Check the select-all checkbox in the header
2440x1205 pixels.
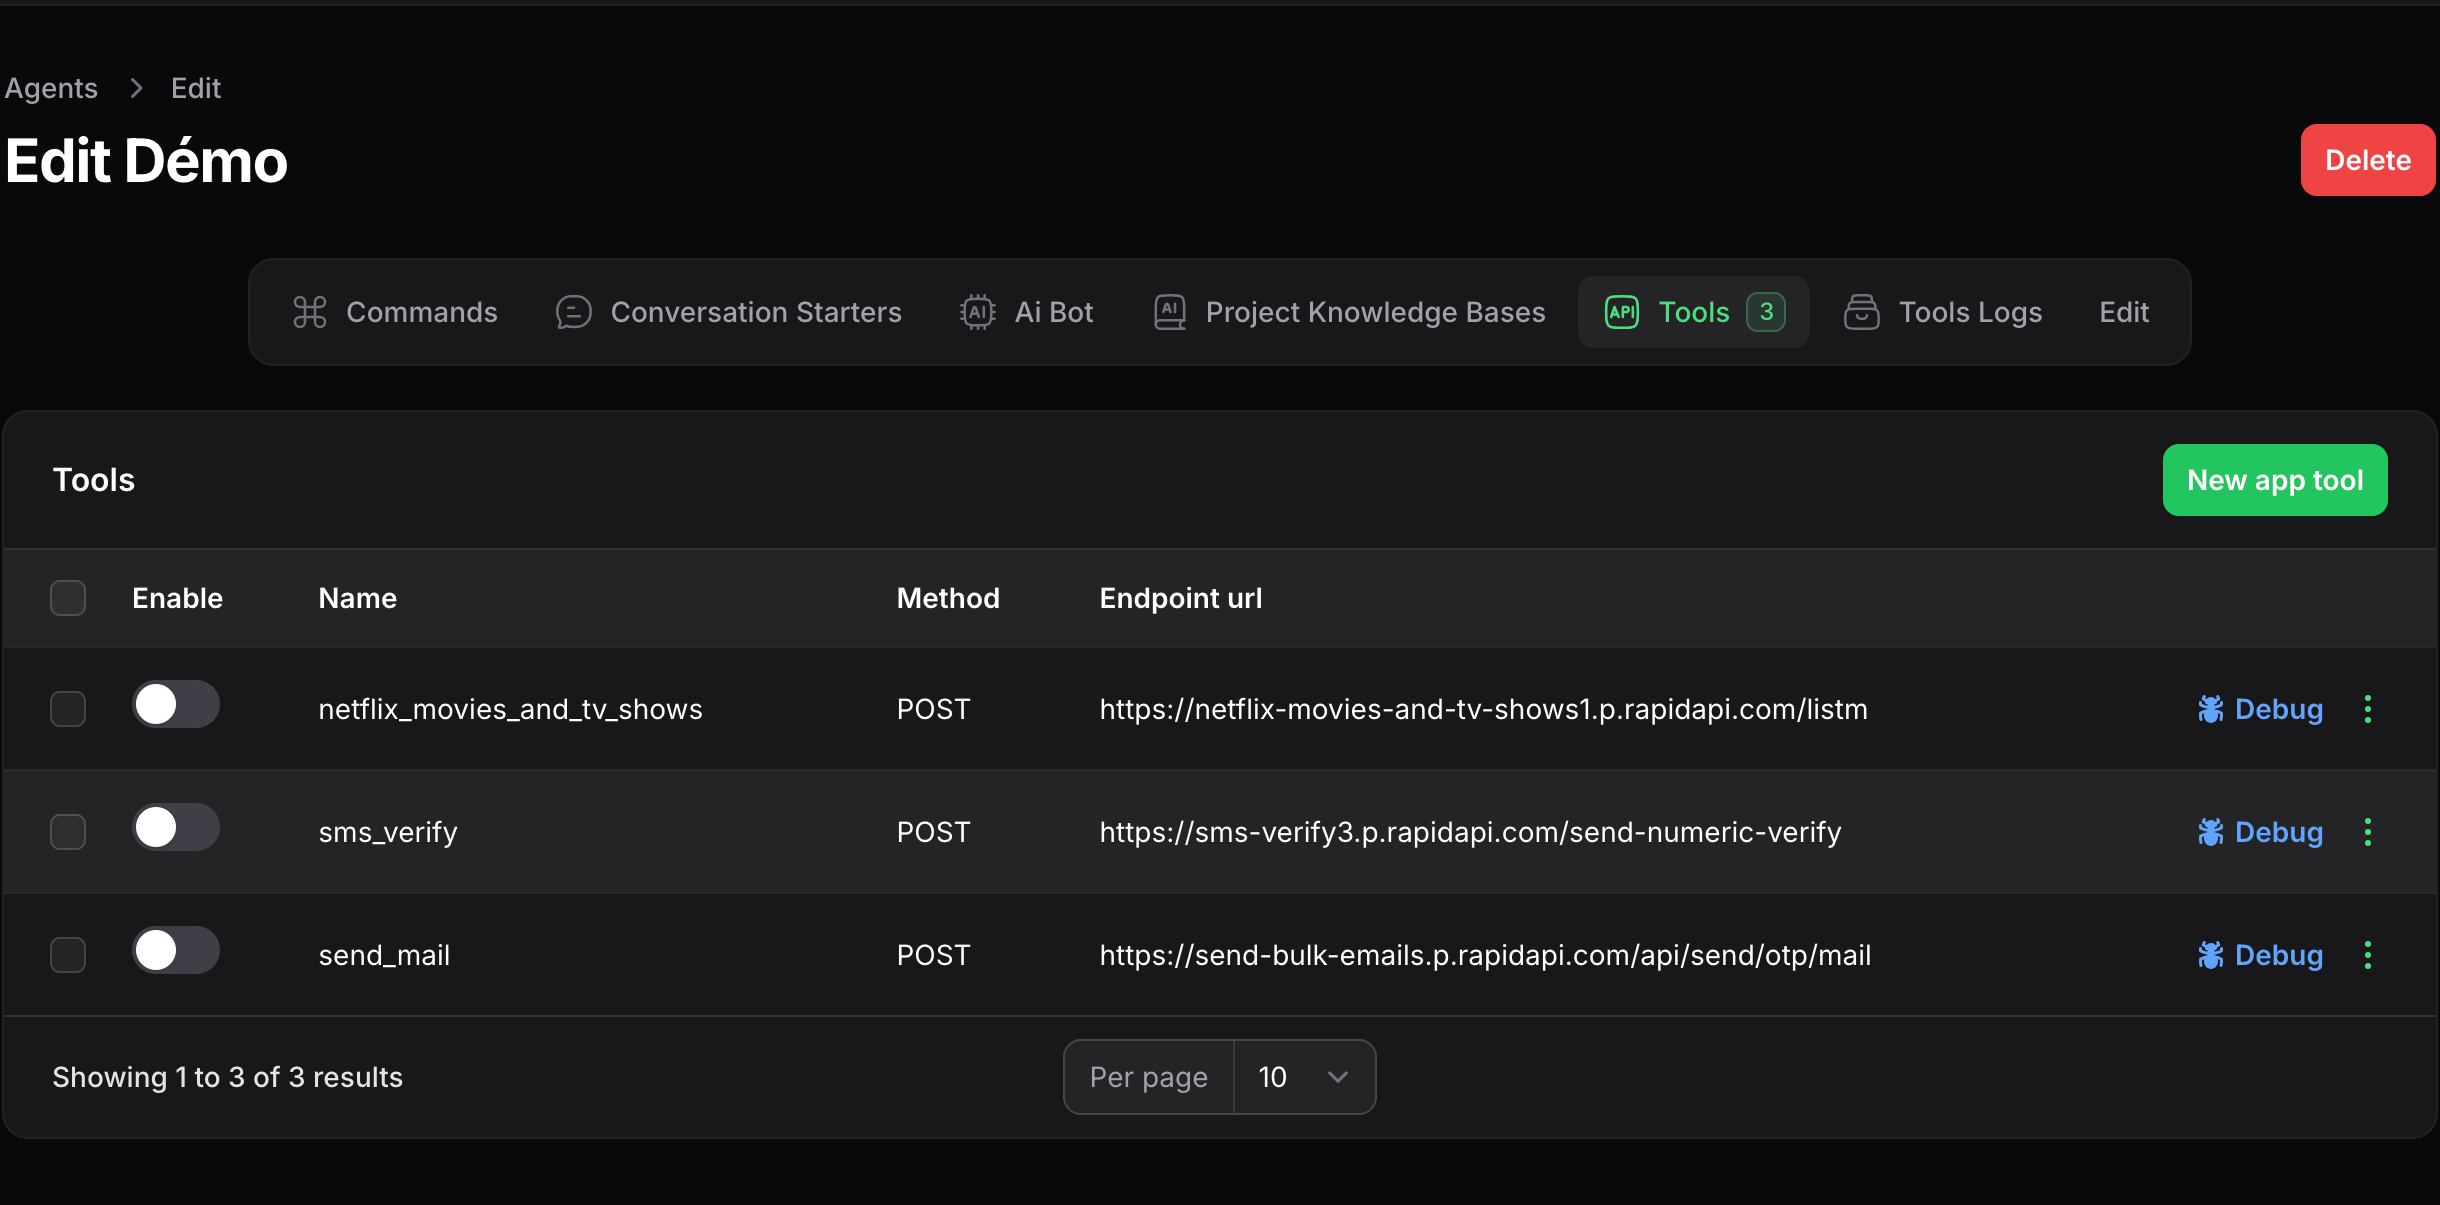pos(67,597)
